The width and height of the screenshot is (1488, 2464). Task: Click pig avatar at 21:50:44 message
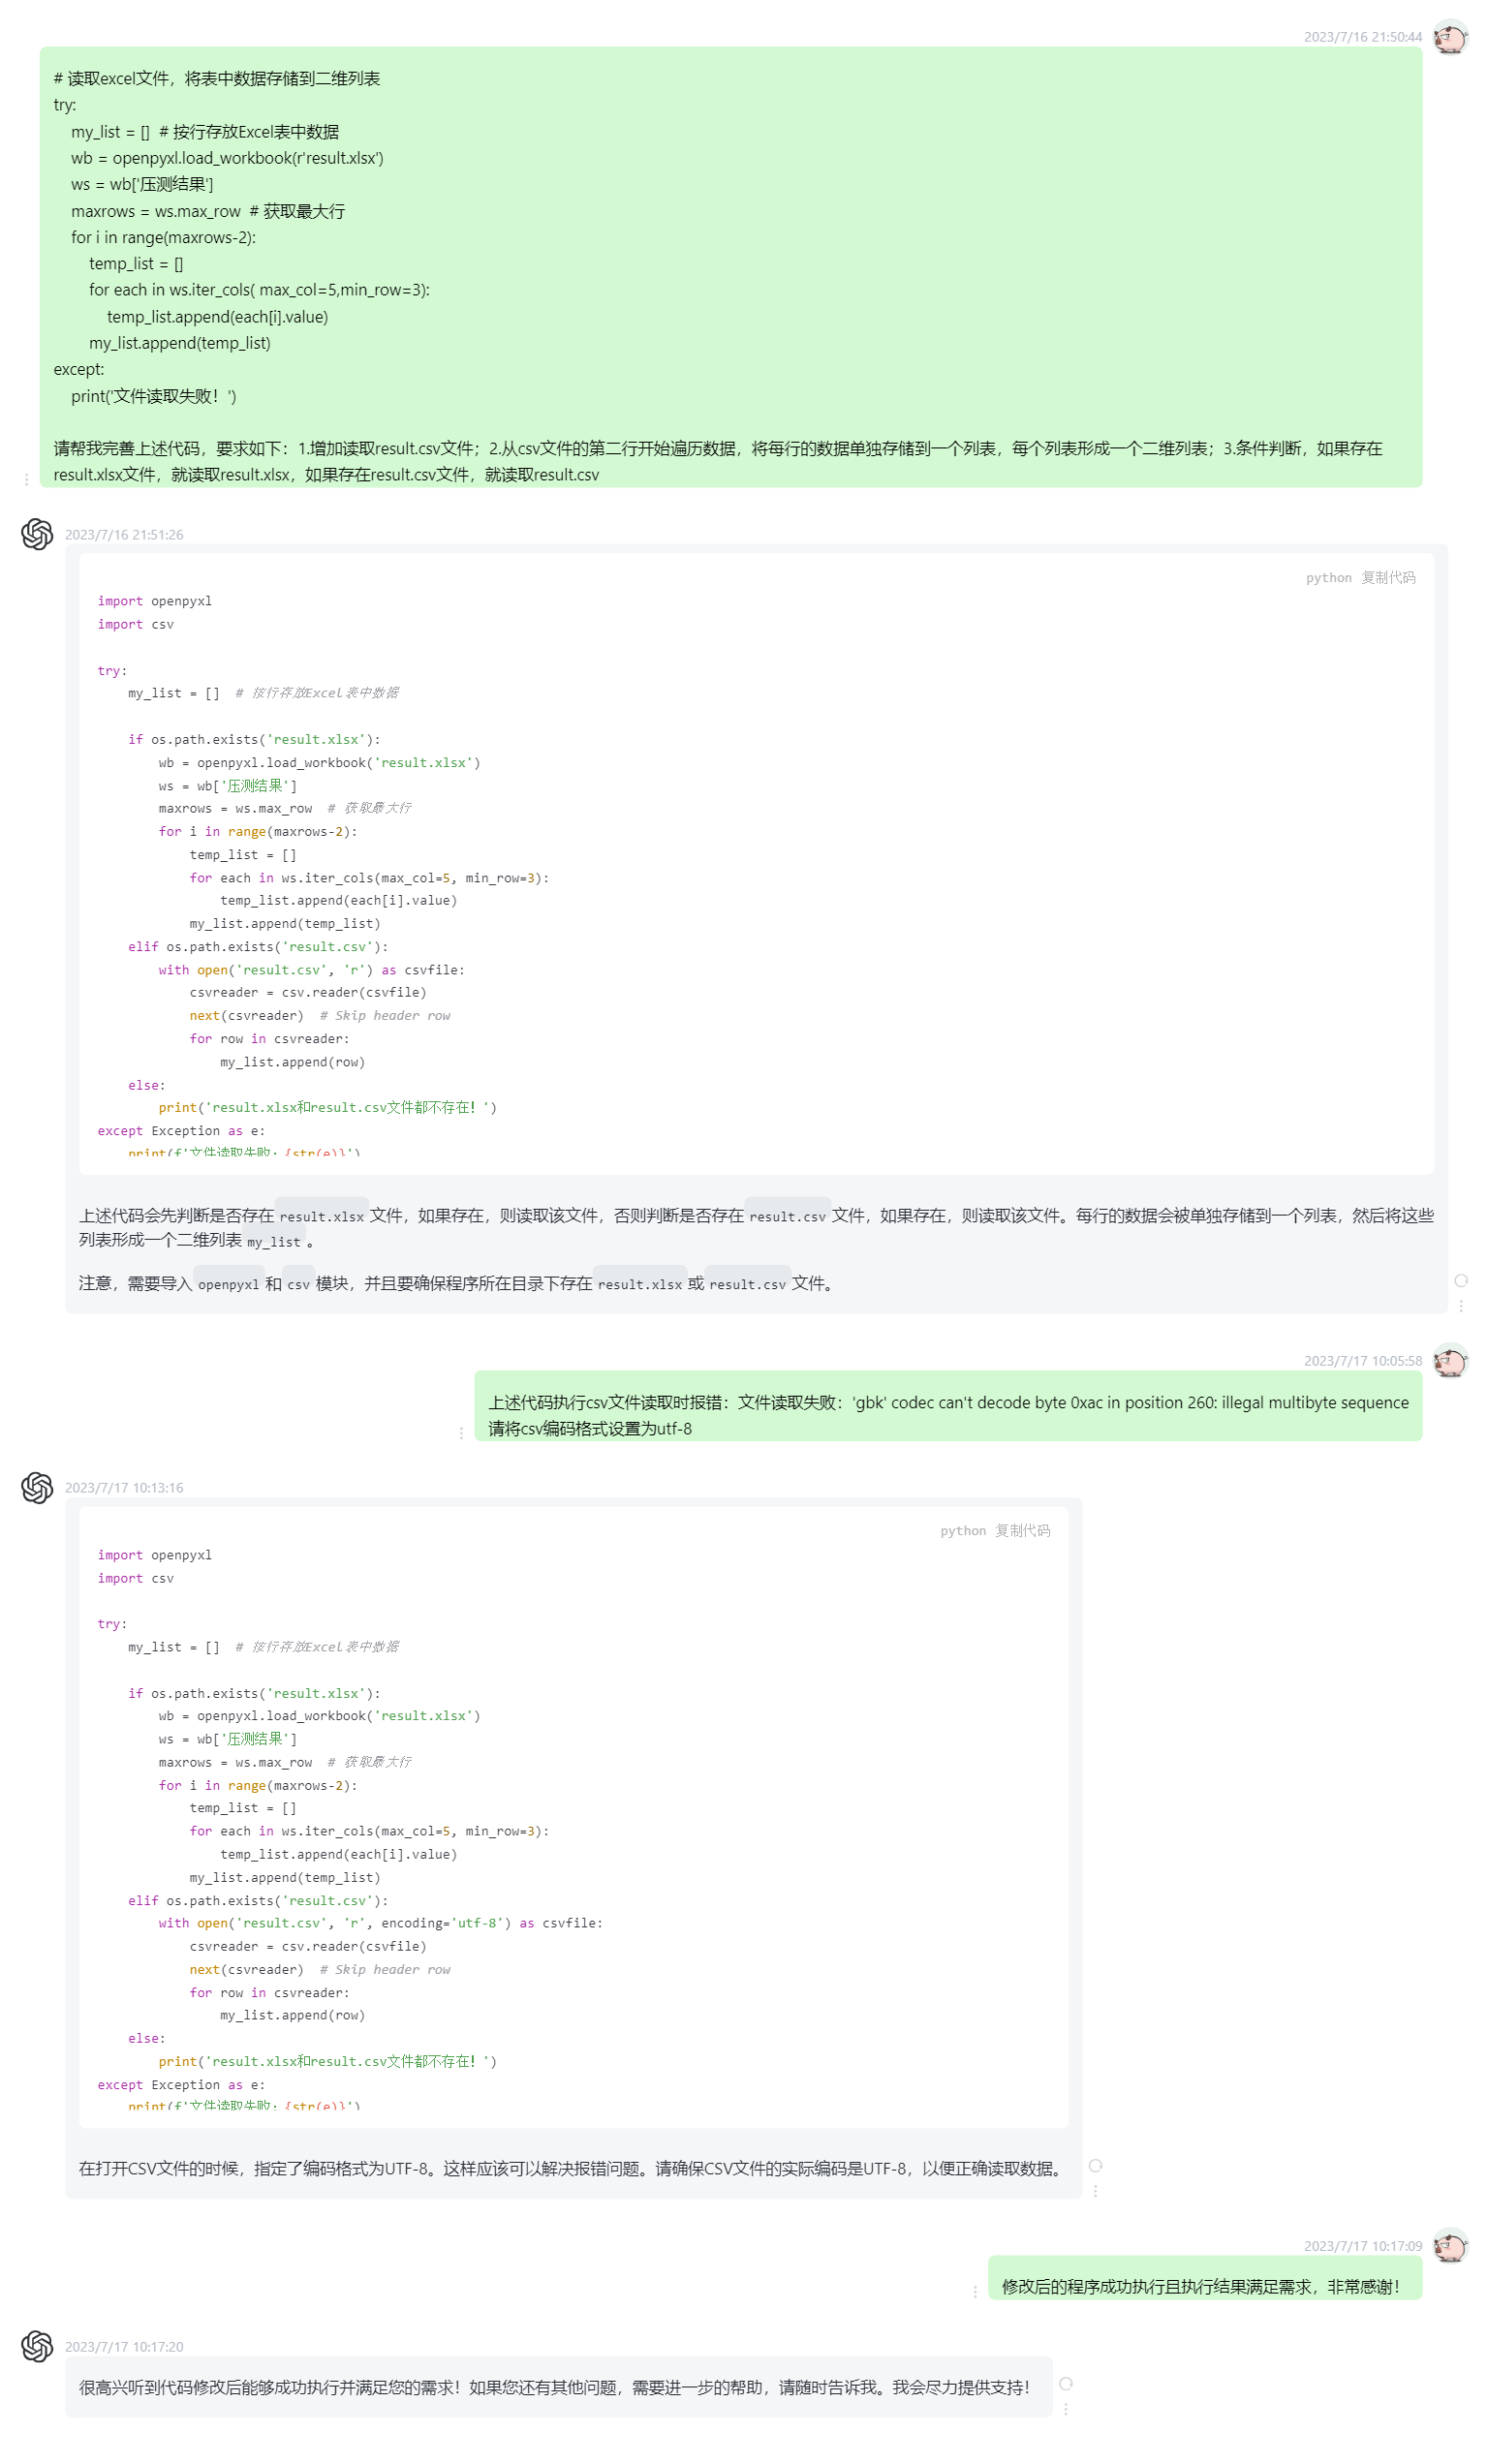pyautogui.click(x=1449, y=37)
